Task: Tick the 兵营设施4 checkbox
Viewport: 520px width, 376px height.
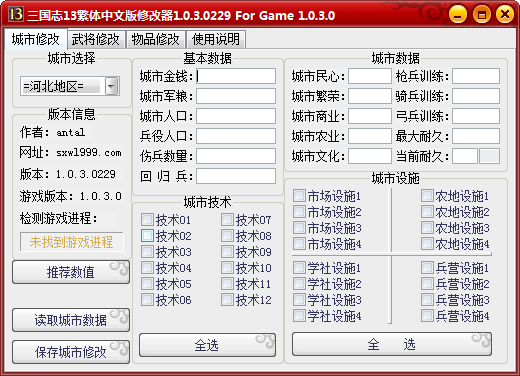Action: 427,315
